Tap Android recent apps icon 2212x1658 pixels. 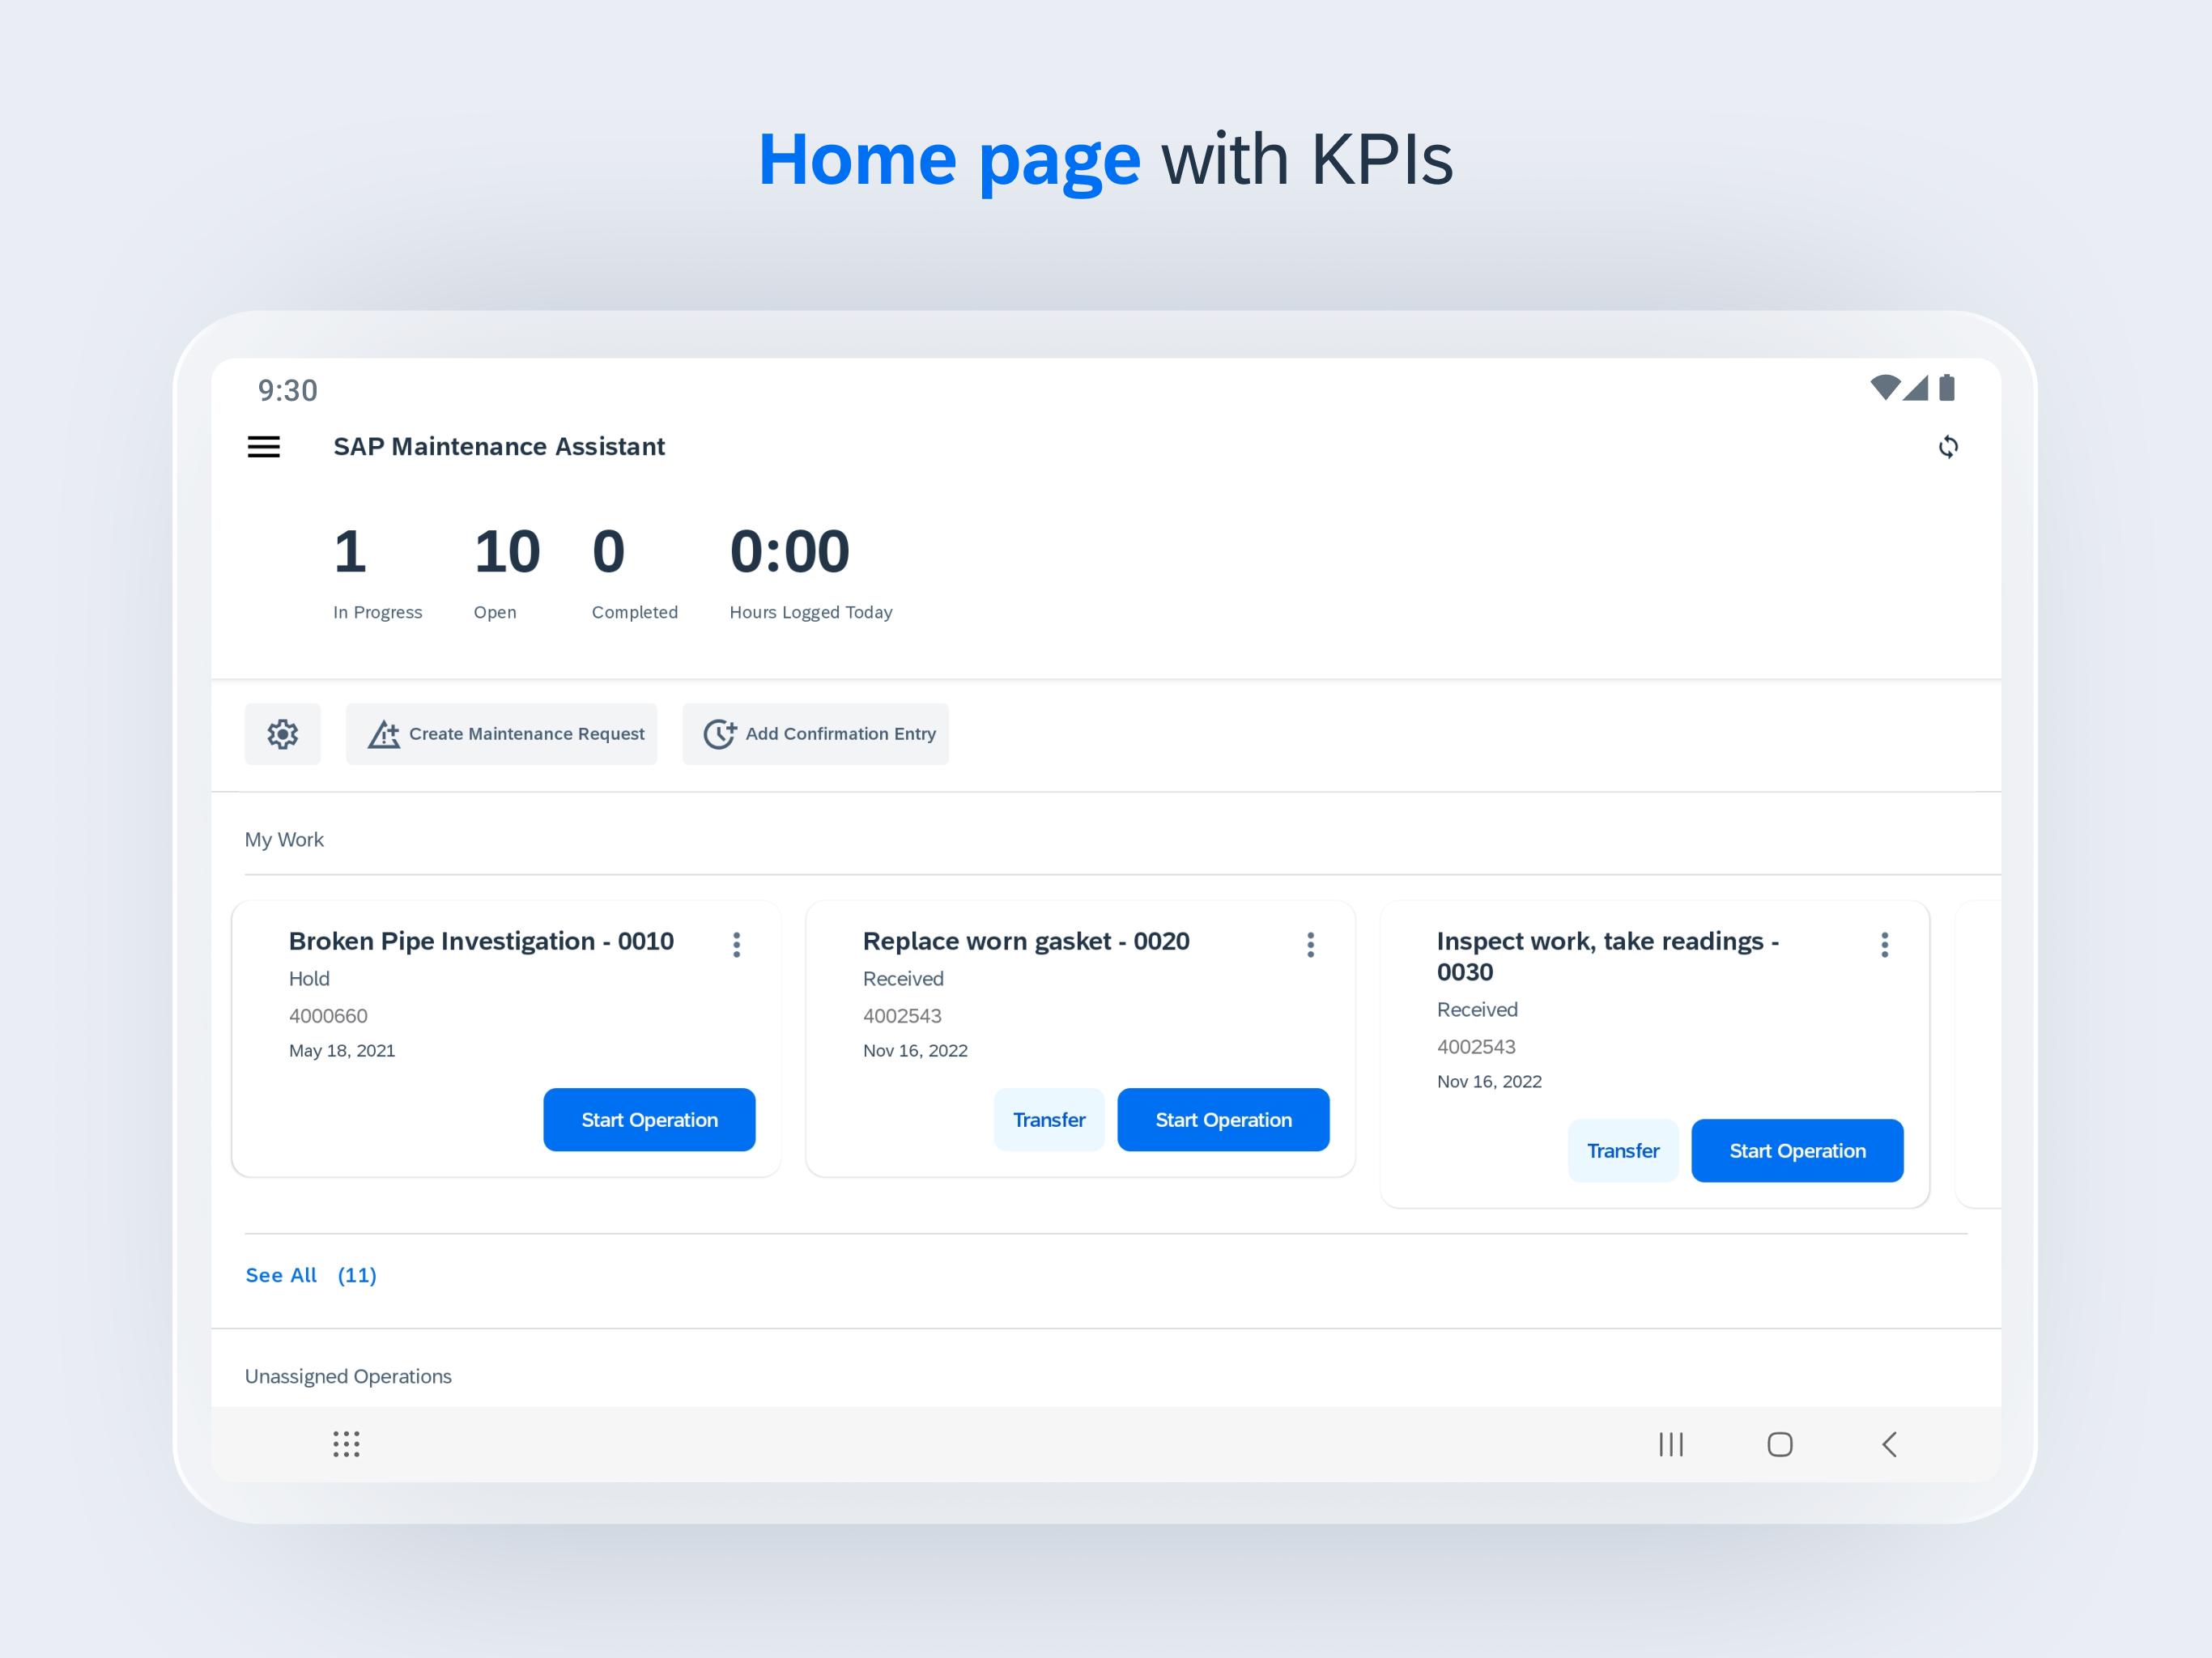[1671, 1444]
